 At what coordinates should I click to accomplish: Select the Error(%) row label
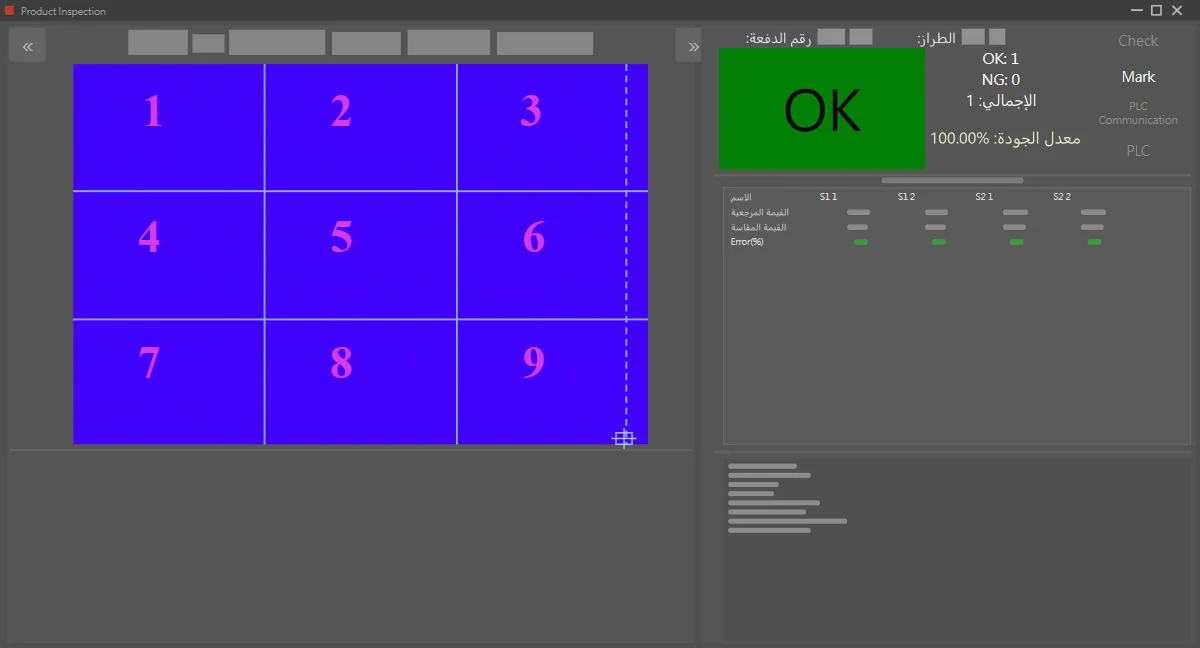coord(747,242)
